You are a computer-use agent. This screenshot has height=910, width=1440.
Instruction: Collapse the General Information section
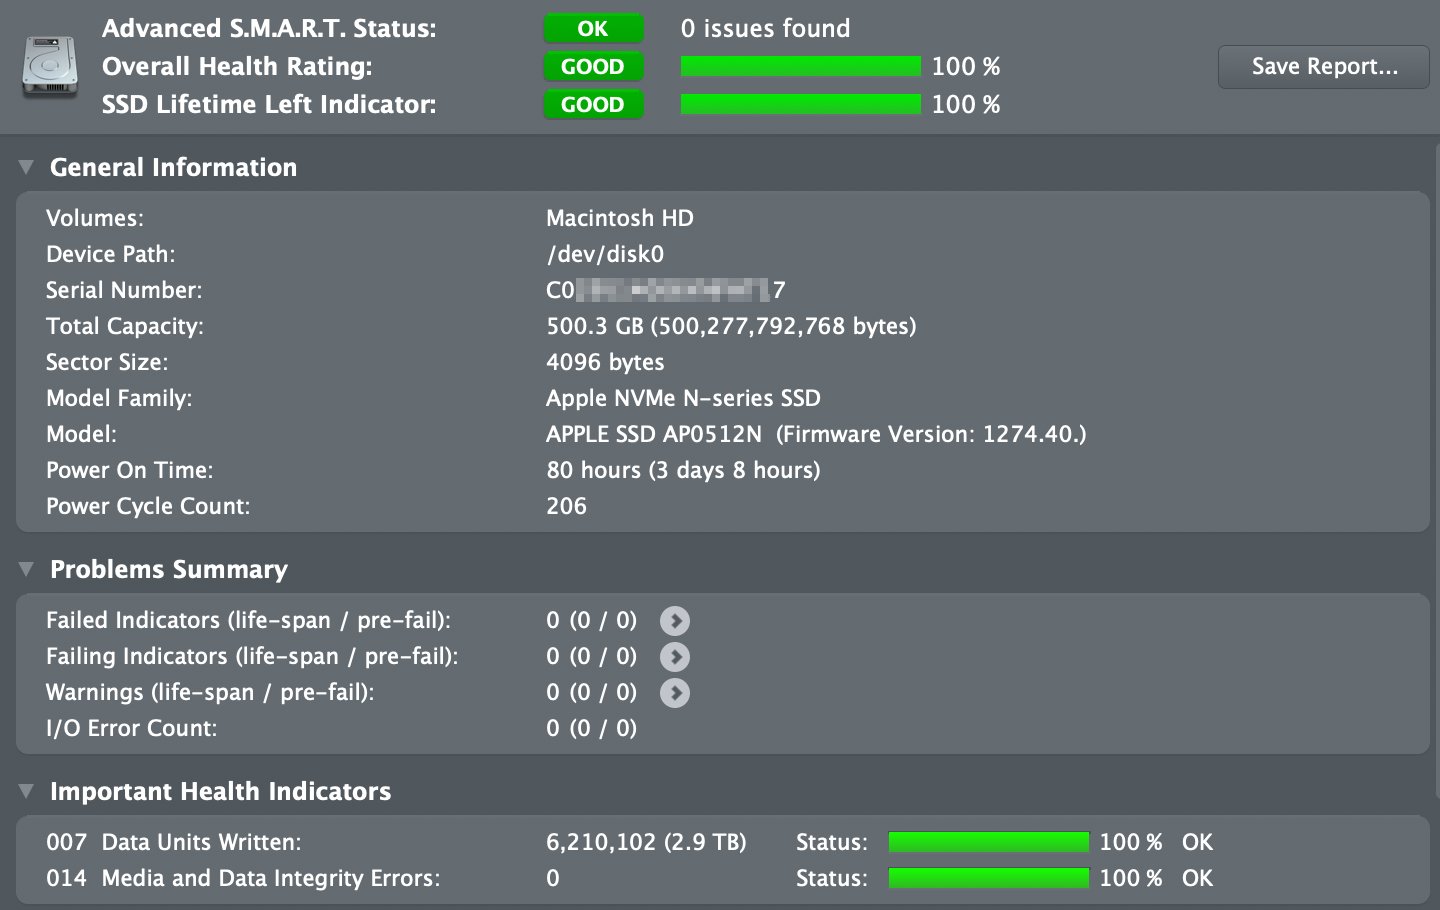[27, 168]
